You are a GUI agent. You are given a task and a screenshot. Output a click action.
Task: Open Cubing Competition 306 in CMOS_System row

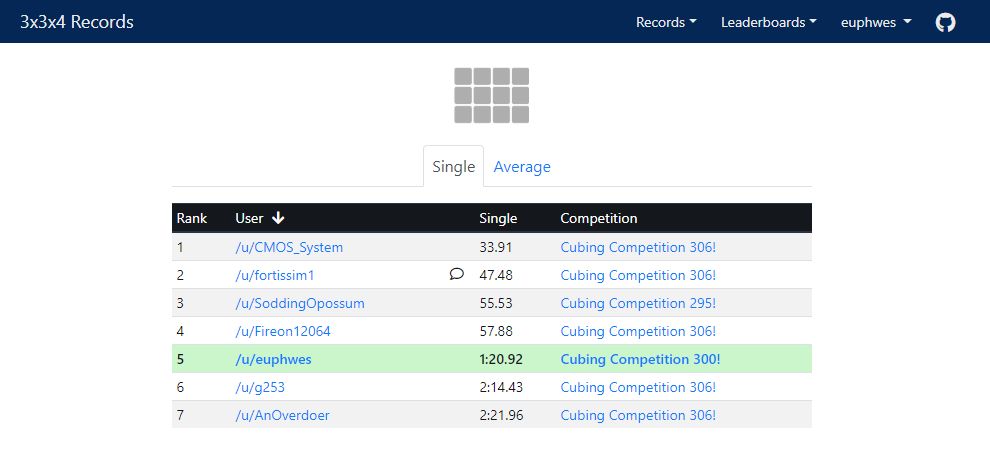coord(638,247)
